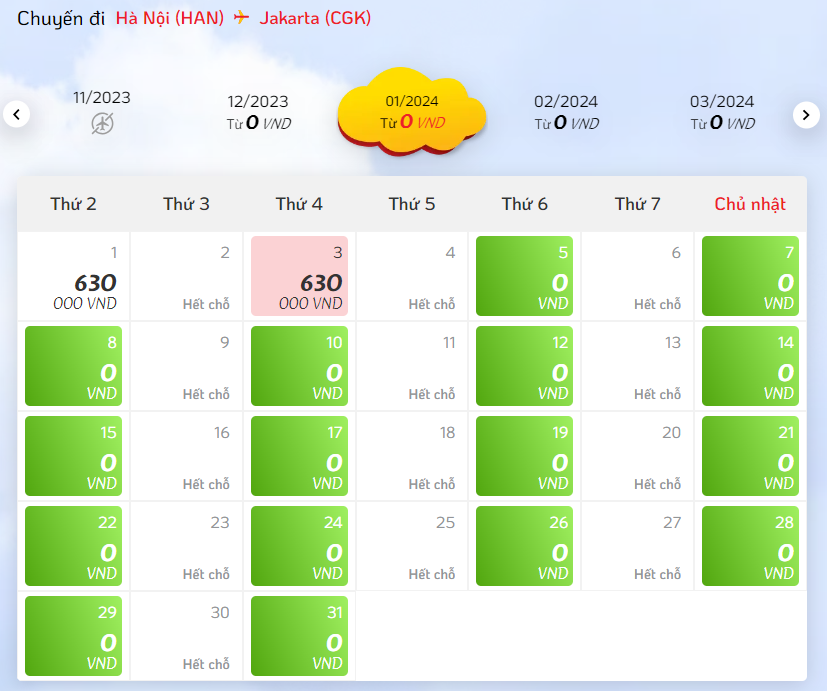This screenshot has width=827, height=691.
Task: Choose January 1 fare 630,000 VND
Action: pos(73,276)
